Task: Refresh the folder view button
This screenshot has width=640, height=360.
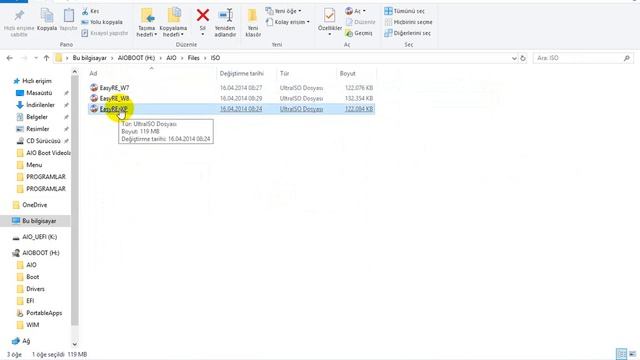Action: (x=523, y=58)
